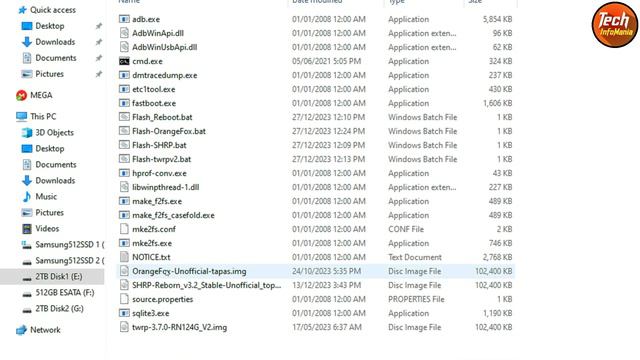Select the mke2fs.exe icon

124,243
